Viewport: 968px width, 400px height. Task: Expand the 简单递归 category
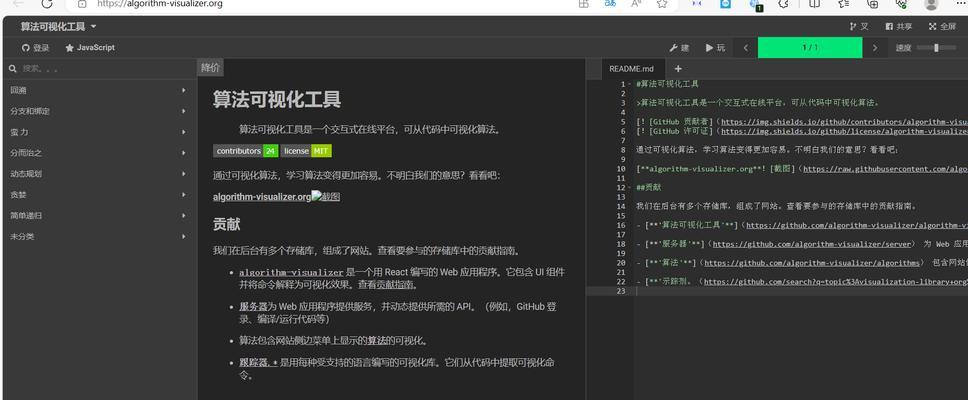(98, 215)
